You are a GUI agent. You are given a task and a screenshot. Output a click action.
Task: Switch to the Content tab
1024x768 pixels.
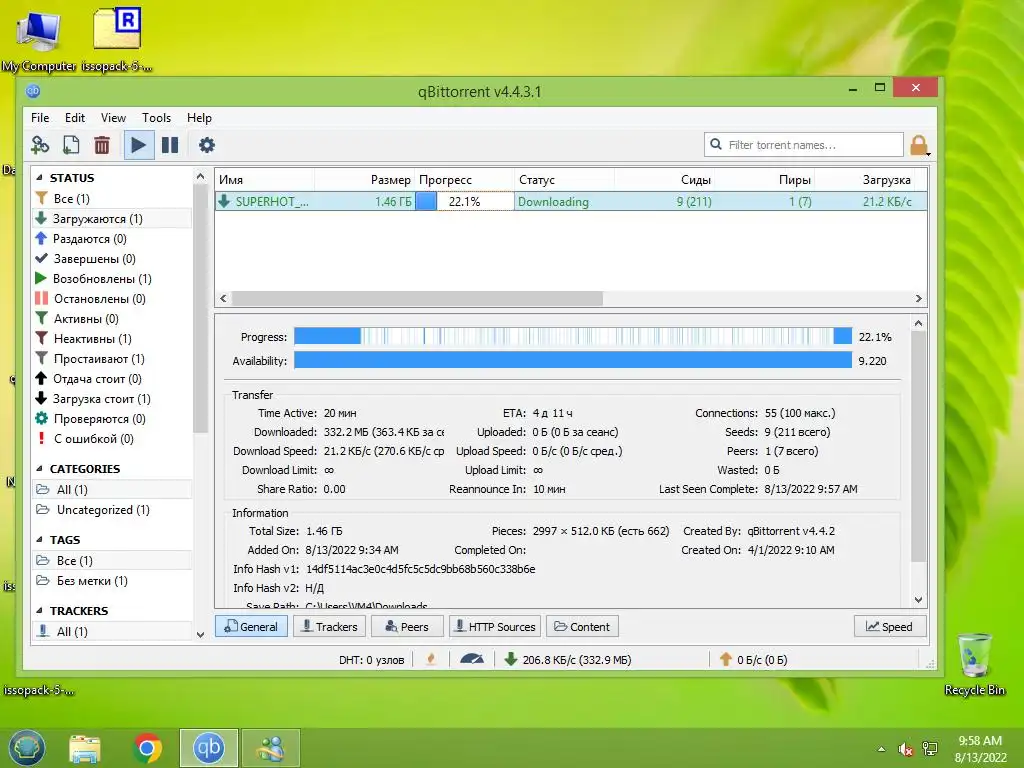(x=582, y=626)
